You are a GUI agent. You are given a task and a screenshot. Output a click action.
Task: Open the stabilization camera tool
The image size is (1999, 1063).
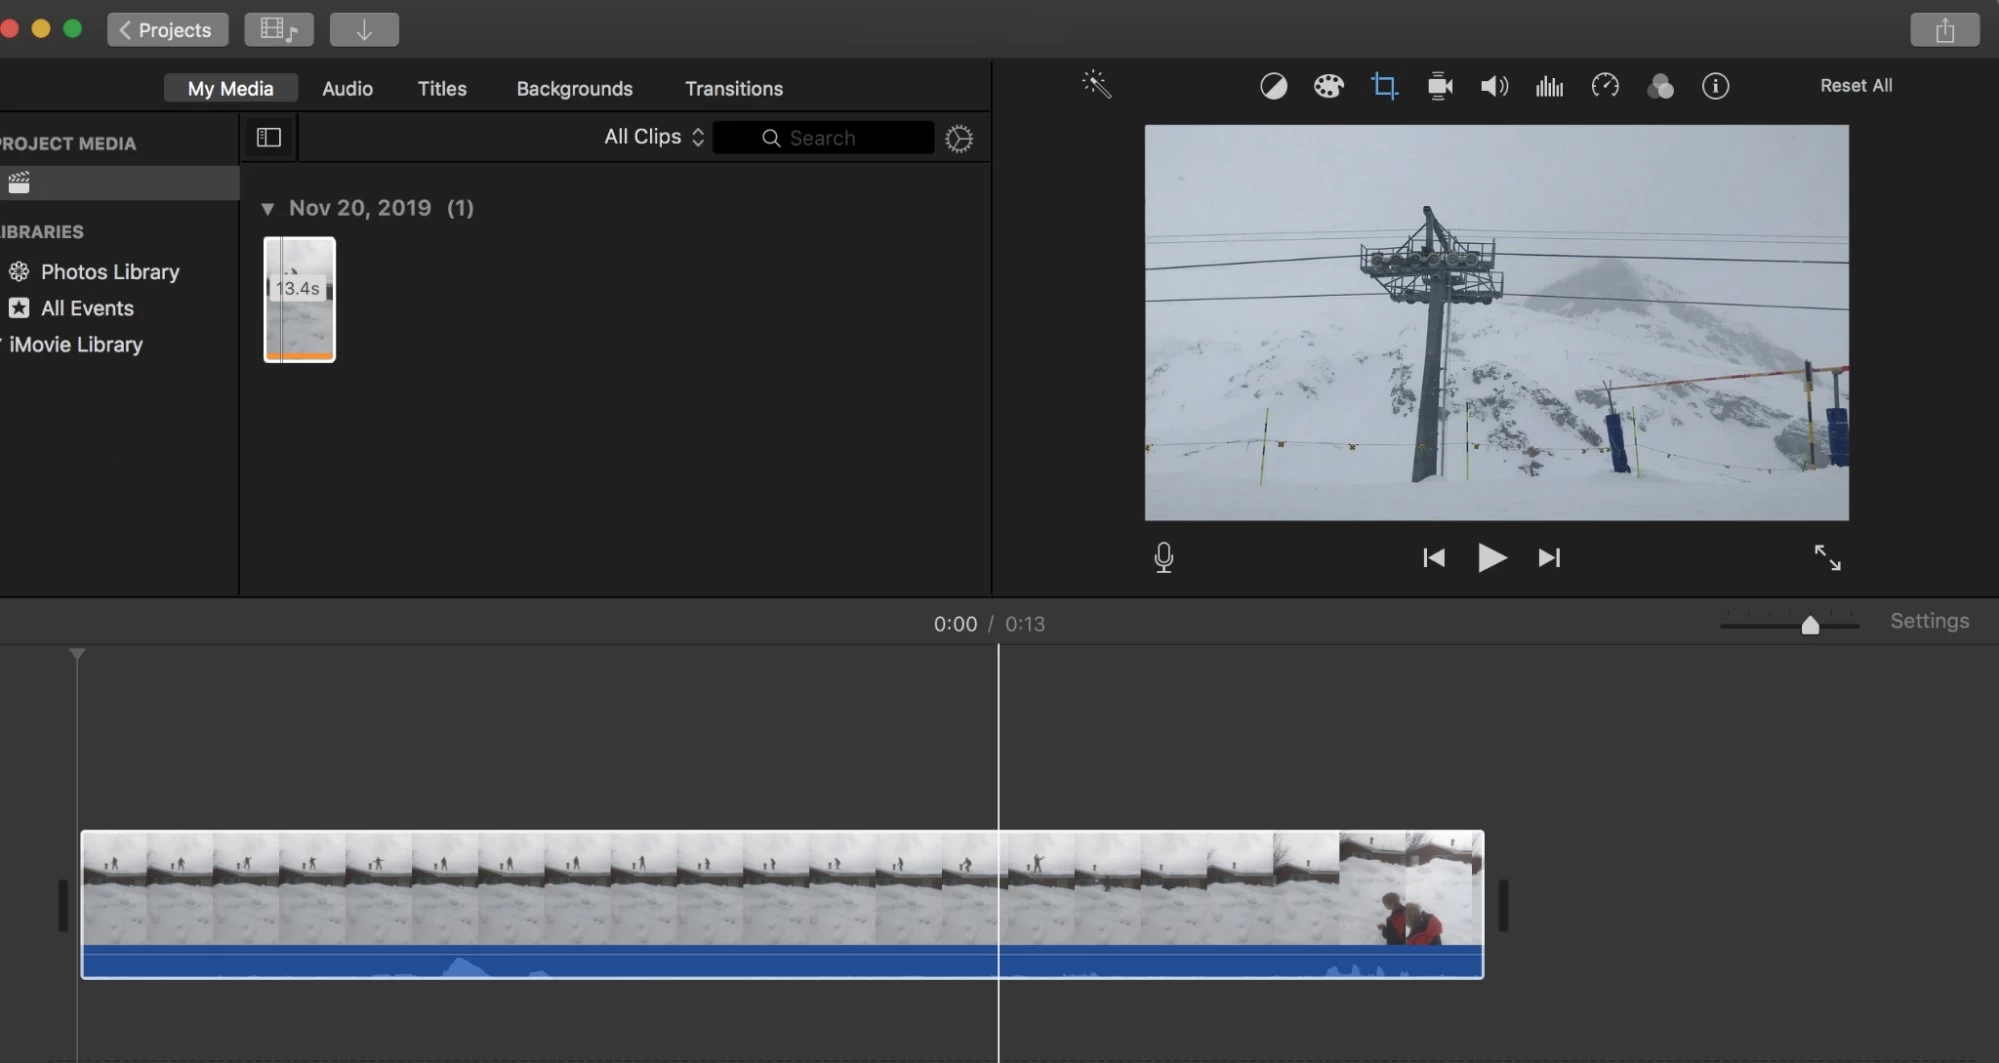(x=1440, y=86)
